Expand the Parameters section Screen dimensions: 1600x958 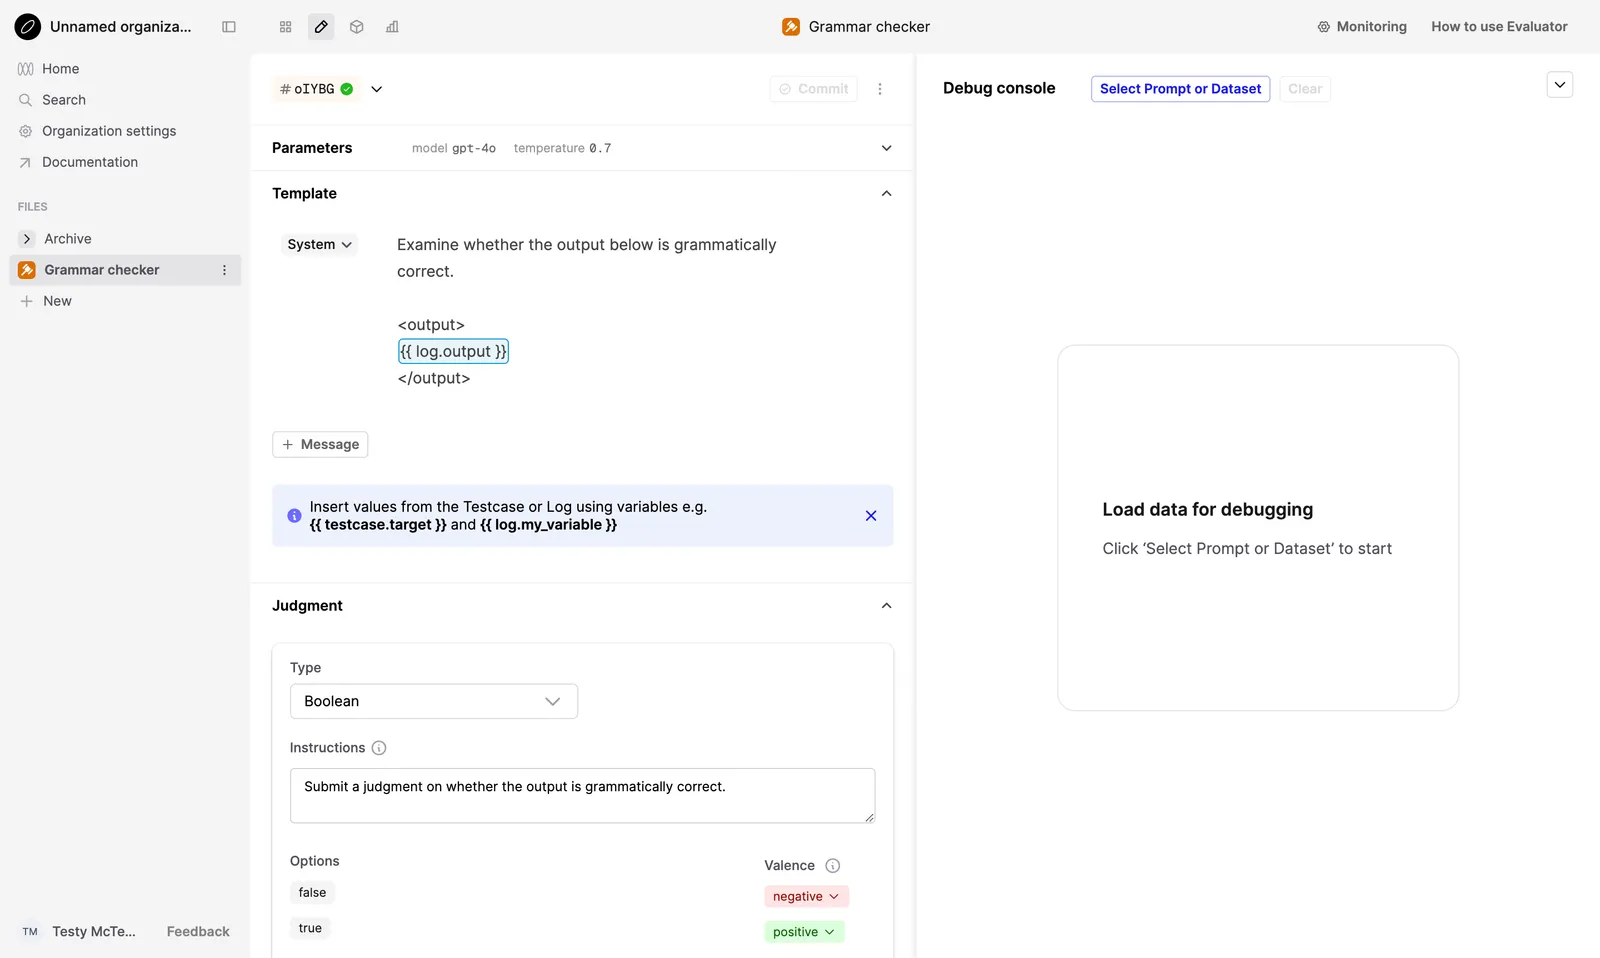pyautogui.click(x=886, y=148)
